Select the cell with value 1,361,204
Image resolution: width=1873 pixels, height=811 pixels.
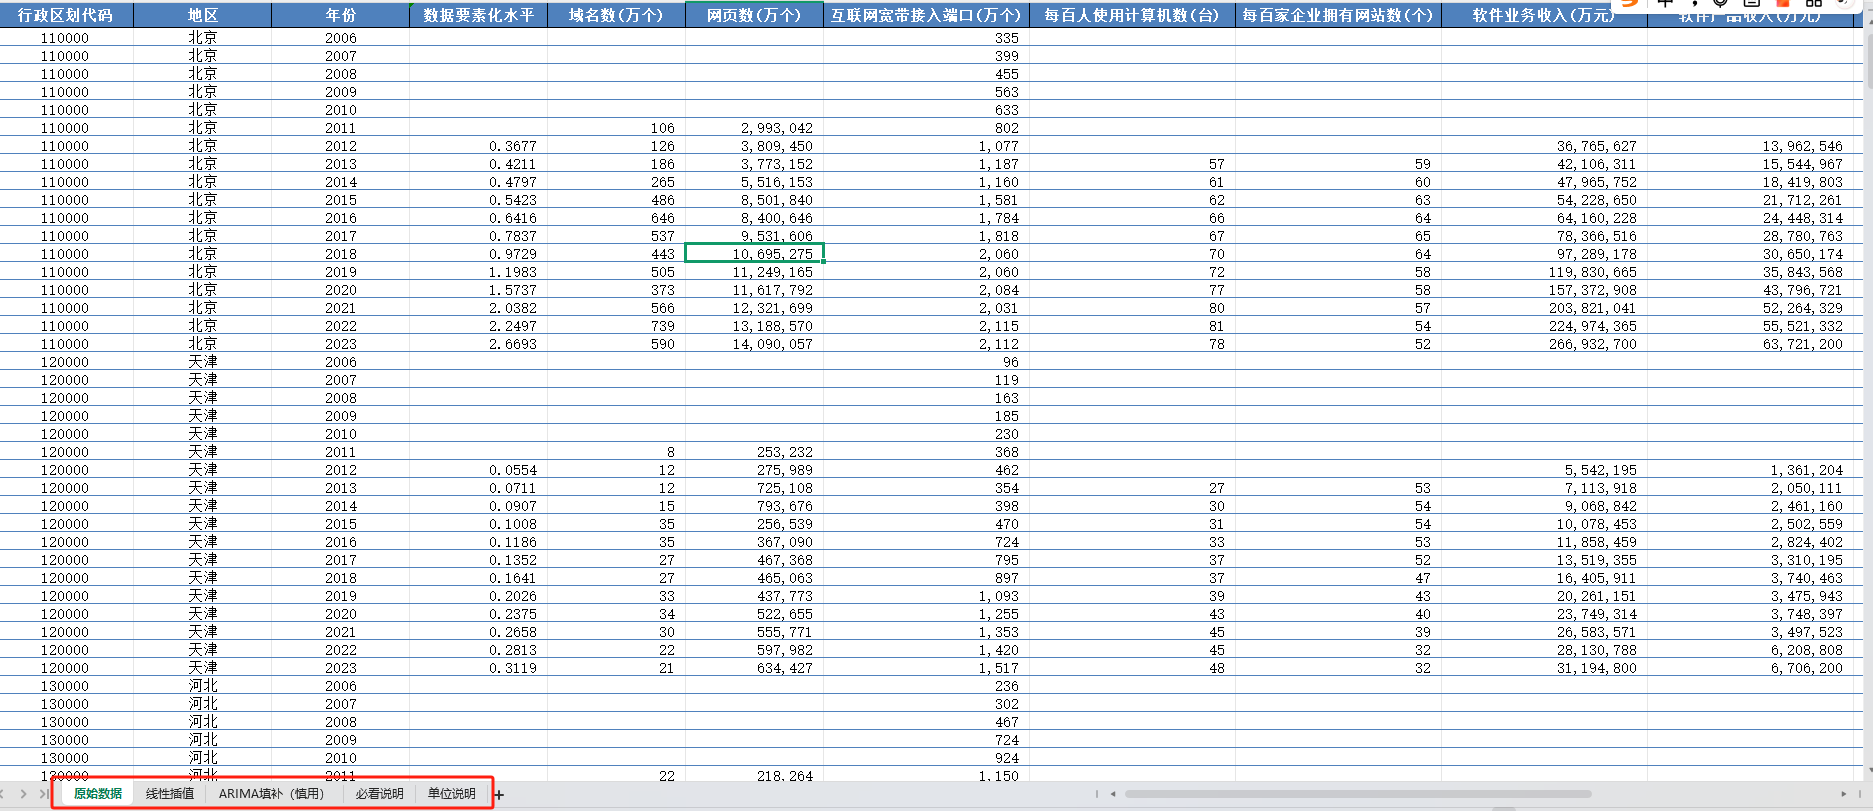(x=1750, y=470)
